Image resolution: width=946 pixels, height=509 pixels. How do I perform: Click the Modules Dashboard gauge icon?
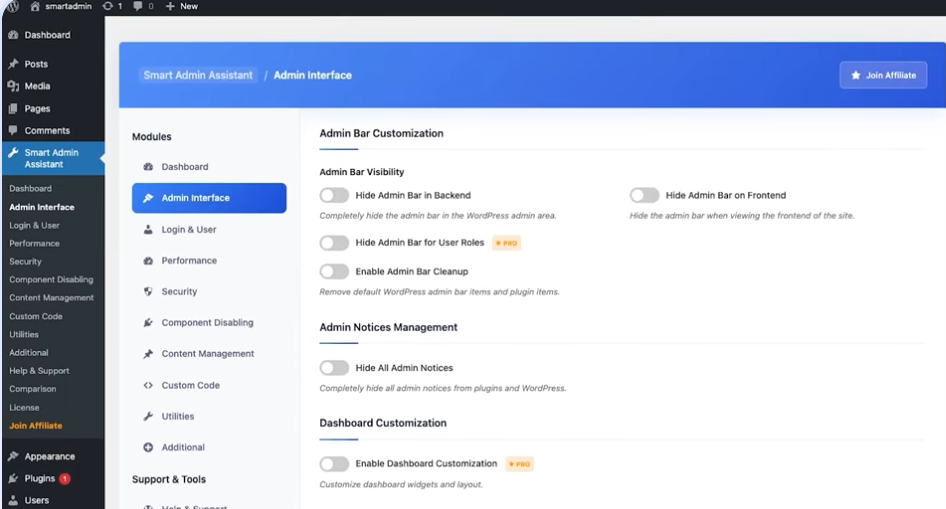(x=148, y=166)
